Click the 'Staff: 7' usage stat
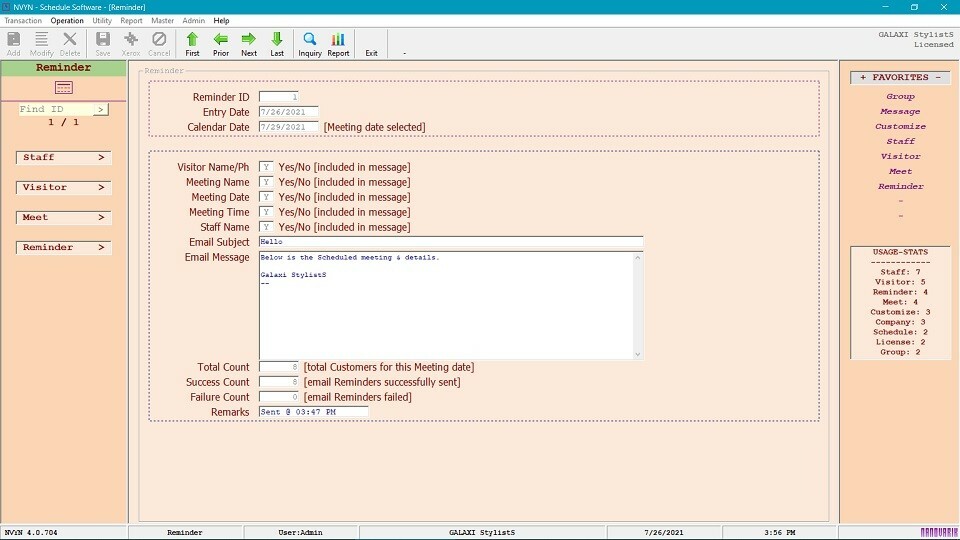 900,272
